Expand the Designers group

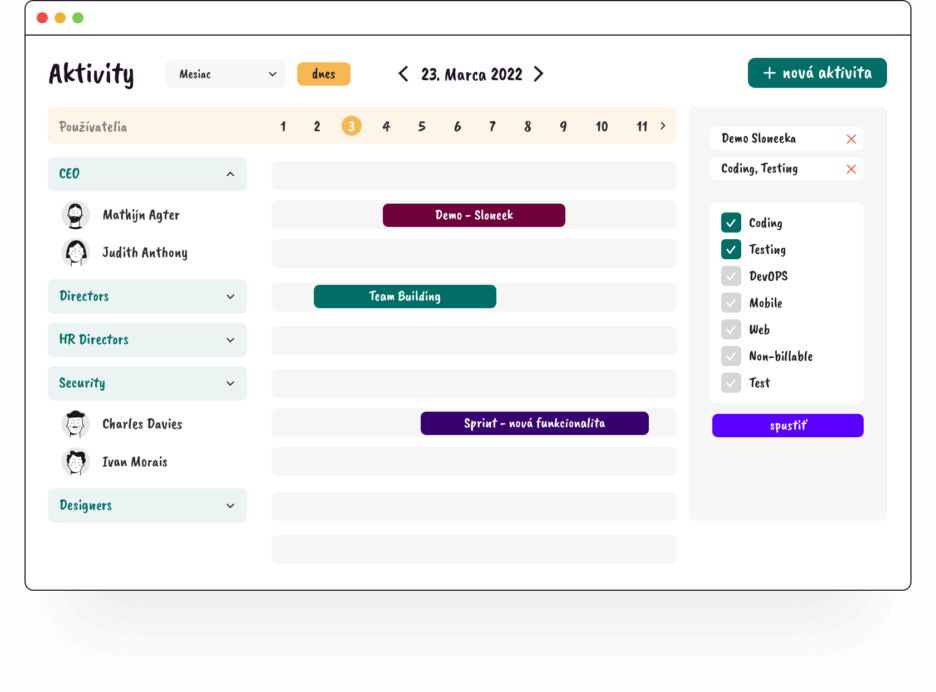(230, 506)
